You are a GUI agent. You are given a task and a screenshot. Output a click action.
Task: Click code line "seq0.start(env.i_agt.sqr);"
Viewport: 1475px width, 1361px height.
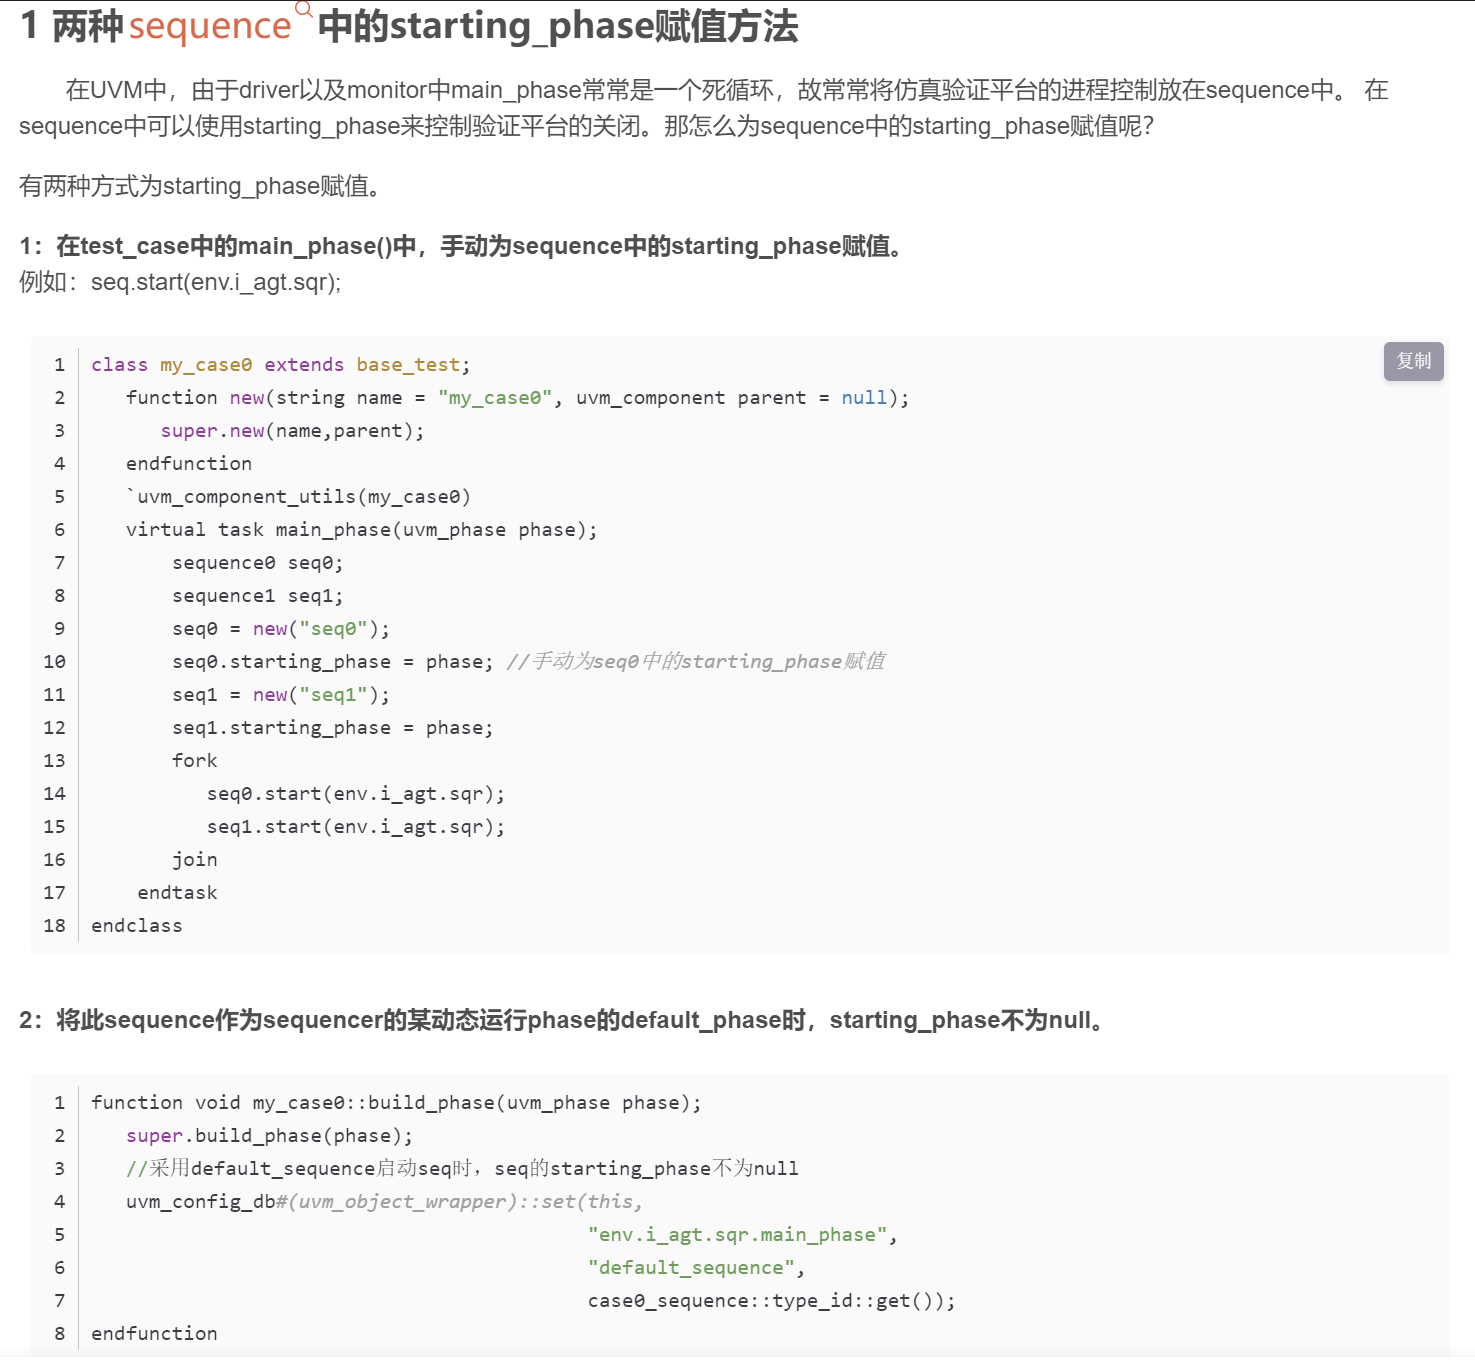pyautogui.click(x=356, y=794)
